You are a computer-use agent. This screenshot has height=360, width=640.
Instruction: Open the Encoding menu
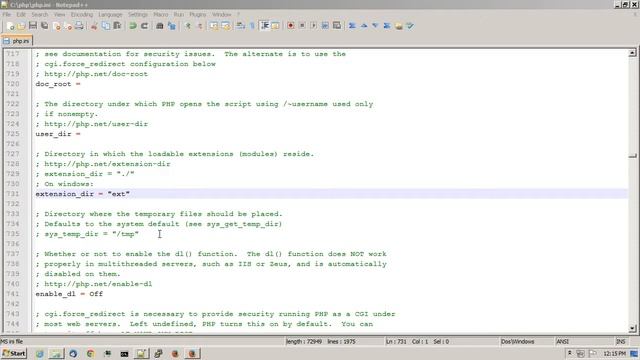pos(82,14)
